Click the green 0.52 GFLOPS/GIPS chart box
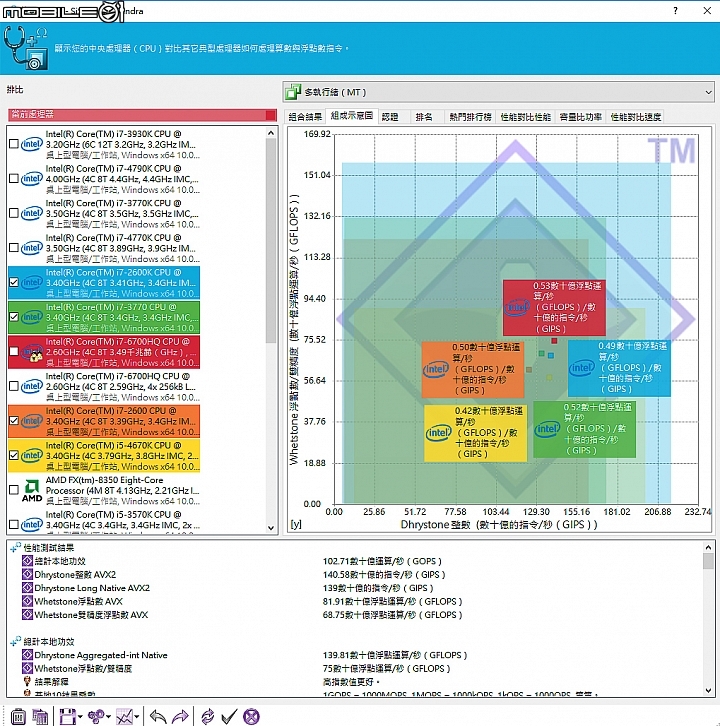Viewport: 720px width, 726px height. coord(584,429)
